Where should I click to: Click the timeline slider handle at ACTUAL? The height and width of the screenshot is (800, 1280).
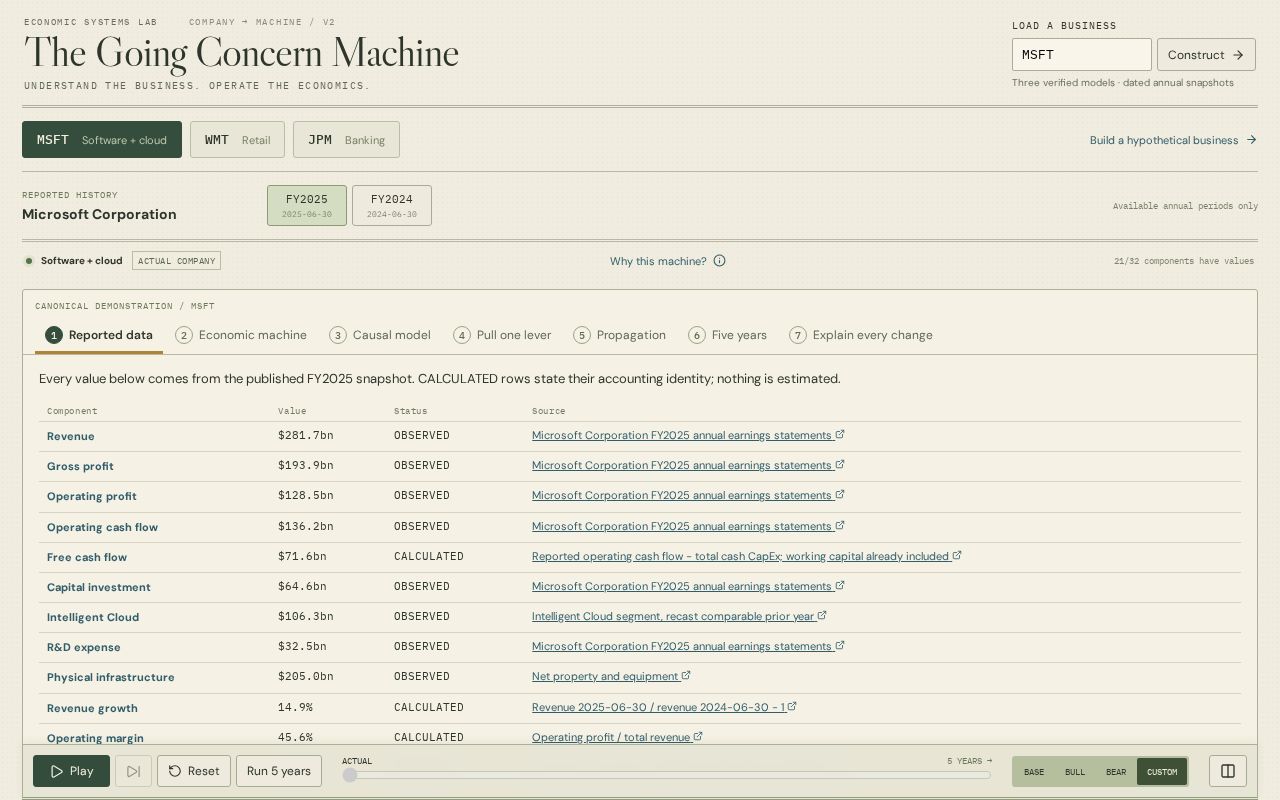pyautogui.click(x=350, y=775)
